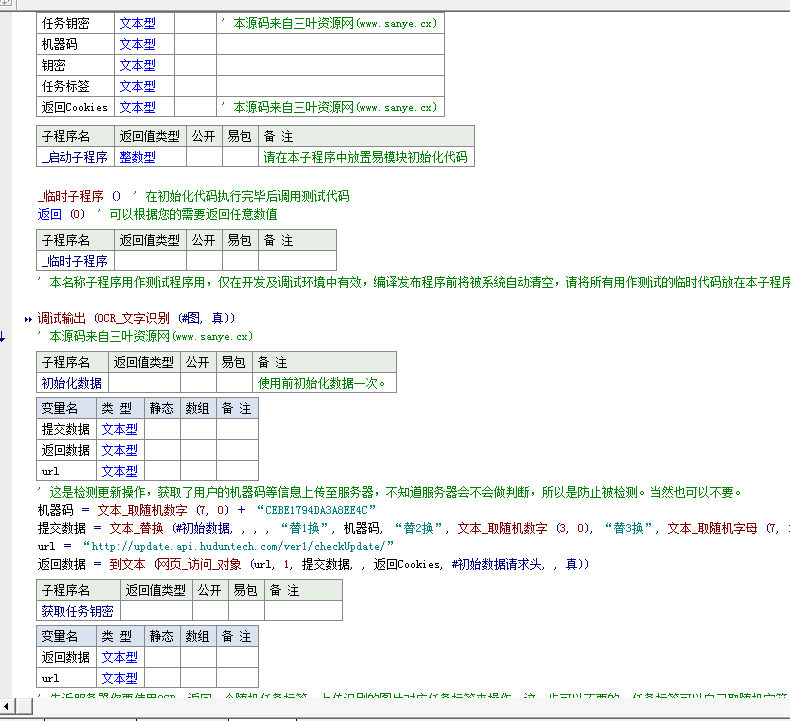Screen dimensions: 790x721
Task: Click the sanye.cx comment in 任务钥密 row
Action: pyautogui.click(x=329, y=23)
